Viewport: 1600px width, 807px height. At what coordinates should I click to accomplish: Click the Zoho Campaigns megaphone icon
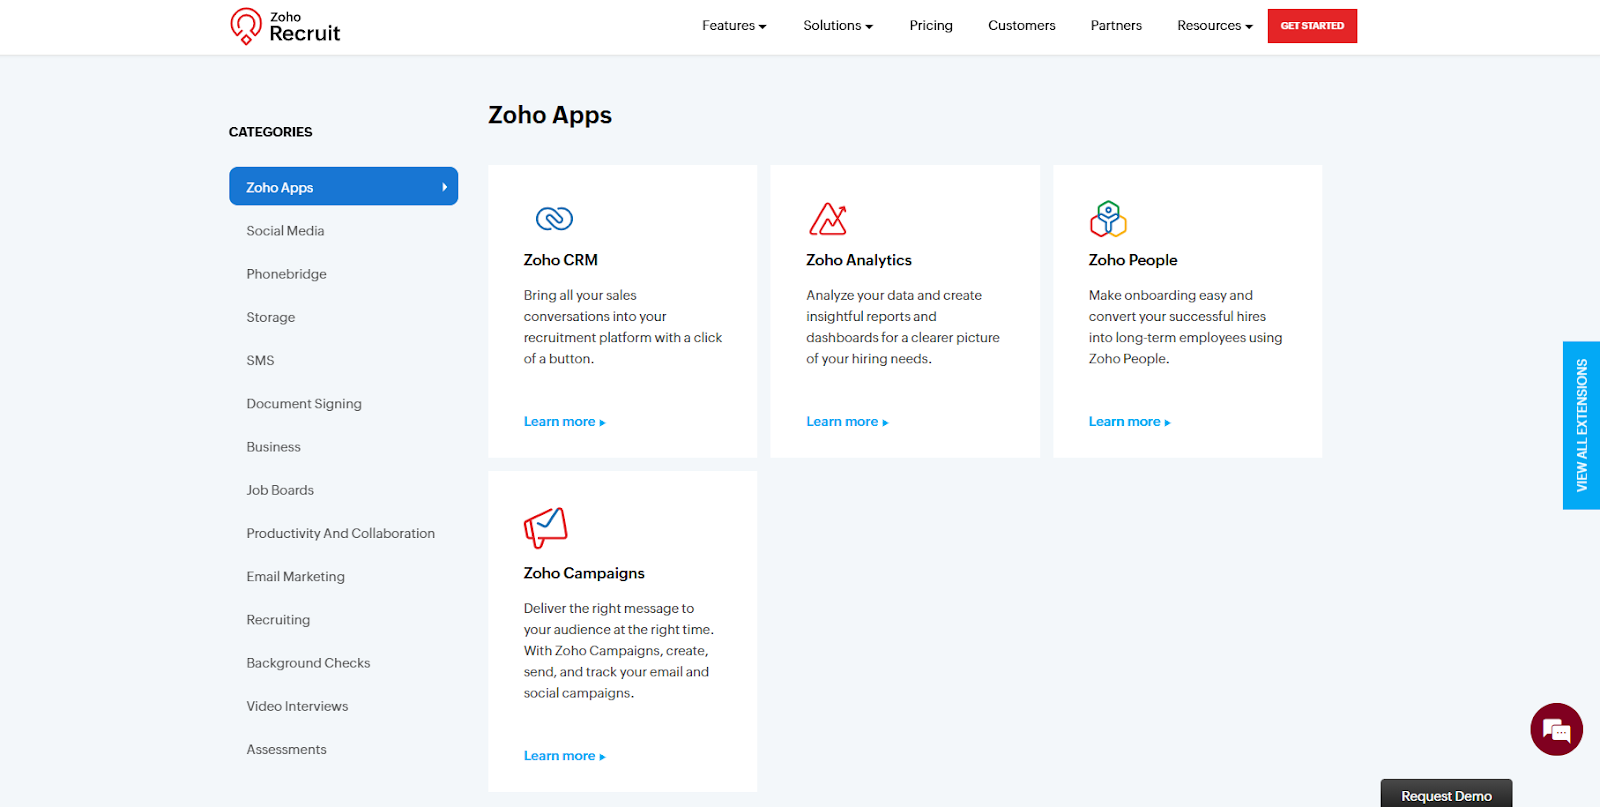[546, 527]
